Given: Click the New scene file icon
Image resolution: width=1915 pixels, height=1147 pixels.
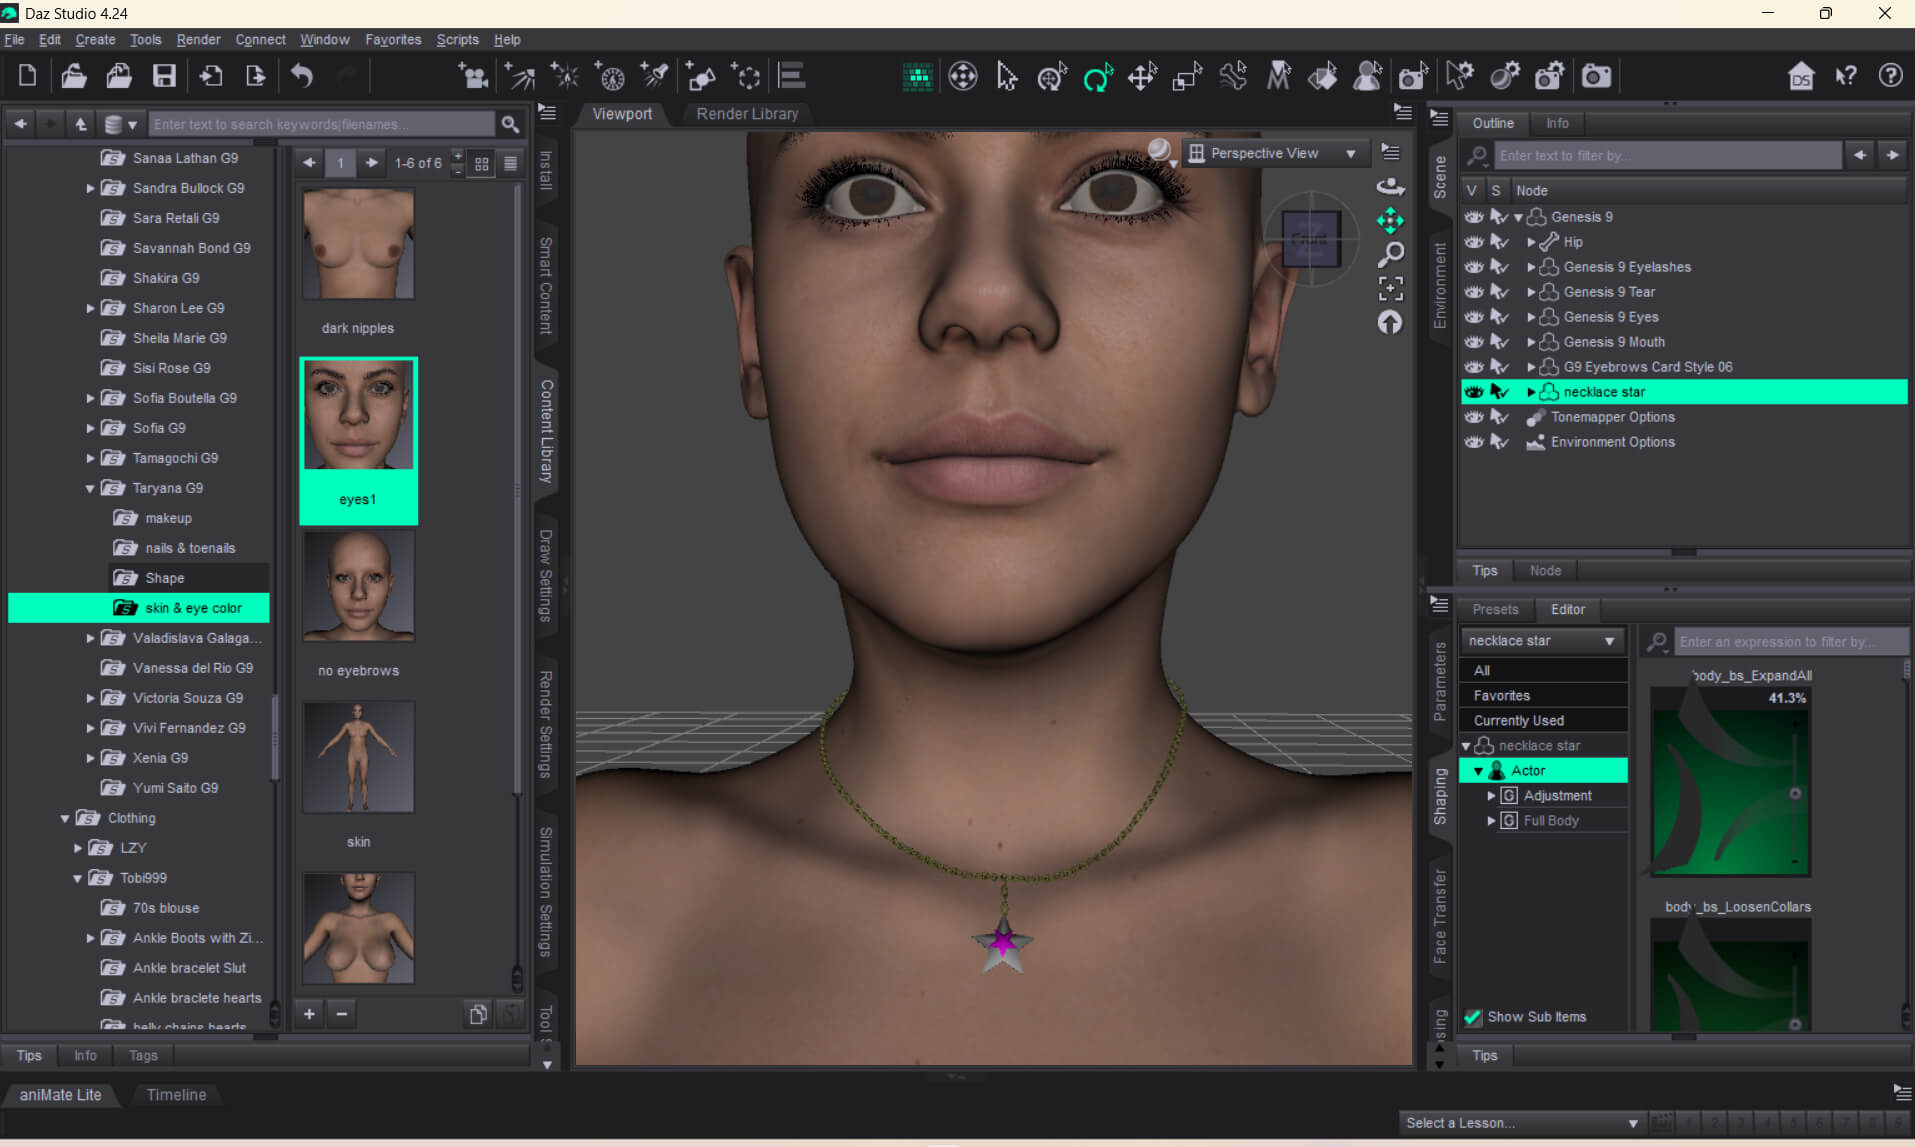Looking at the screenshot, I should point(27,76).
